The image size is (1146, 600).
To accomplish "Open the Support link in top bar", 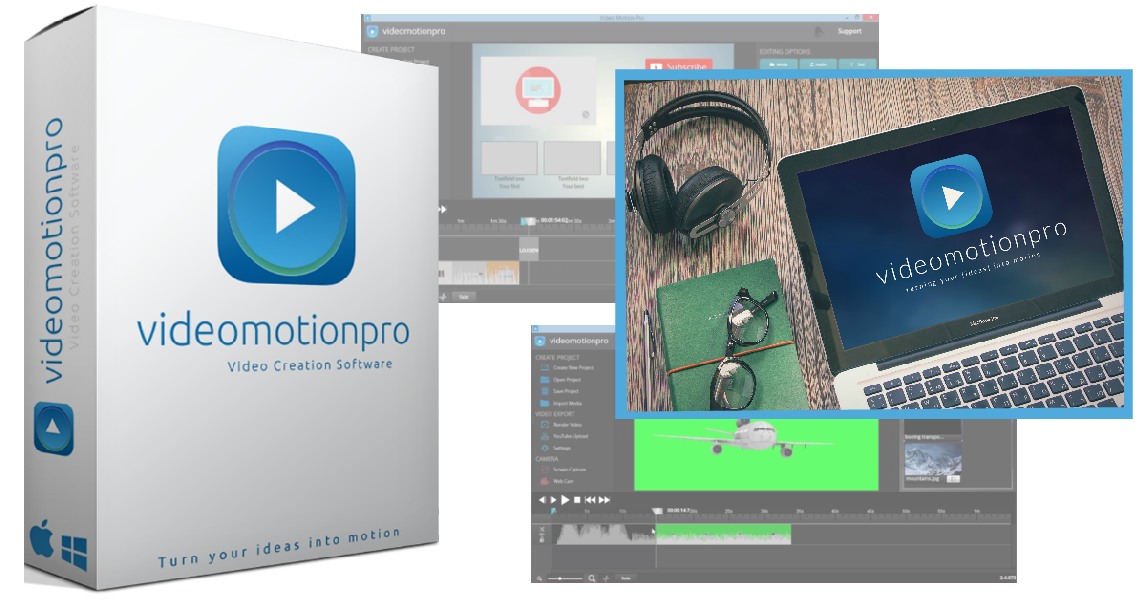I will click(848, 31).
